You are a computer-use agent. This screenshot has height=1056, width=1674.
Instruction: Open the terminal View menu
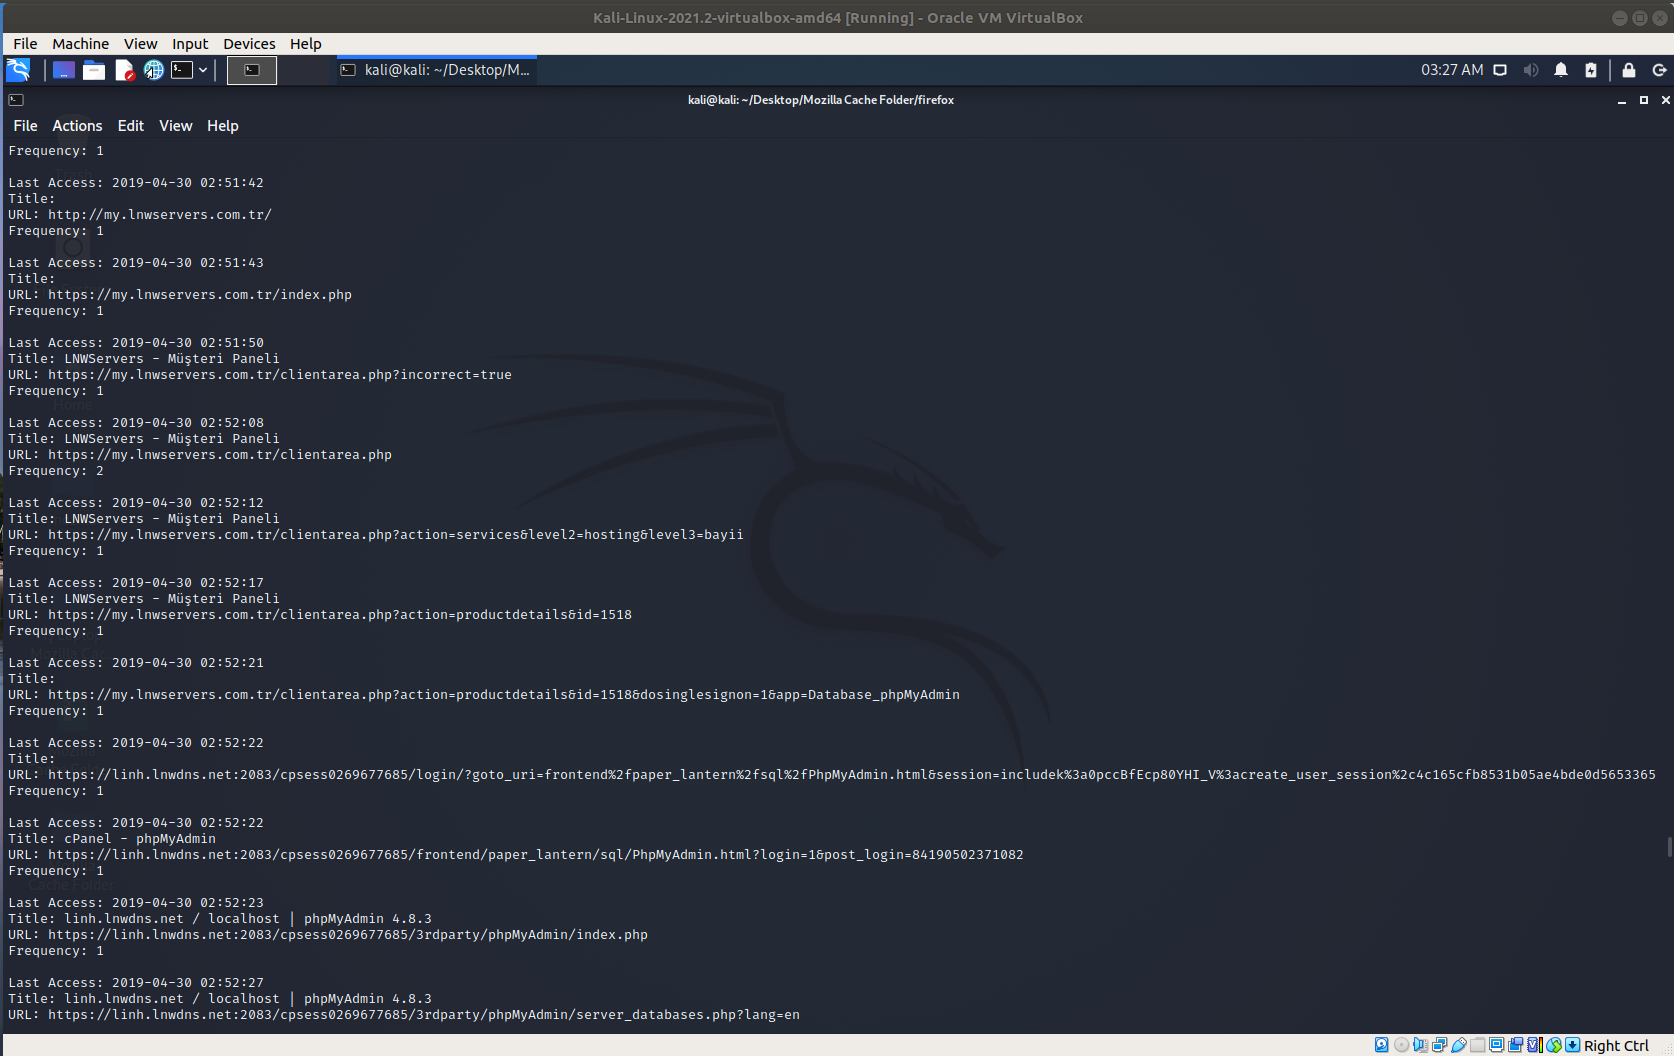pyautogui.click(x=175, y=126)
